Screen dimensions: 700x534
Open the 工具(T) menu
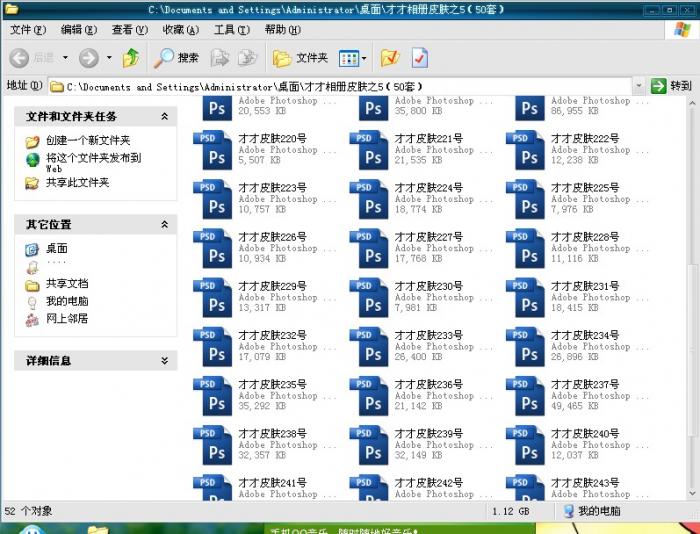pyautogui.click(x=232, y=30)
